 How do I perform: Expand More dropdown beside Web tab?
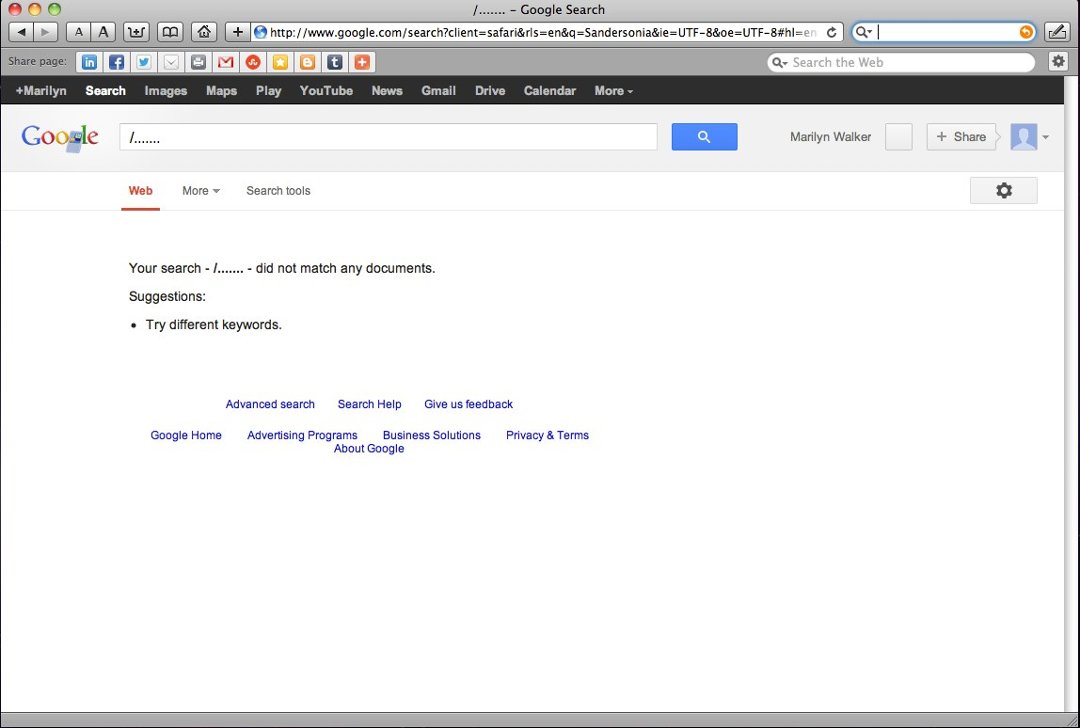tap(200, 191)
